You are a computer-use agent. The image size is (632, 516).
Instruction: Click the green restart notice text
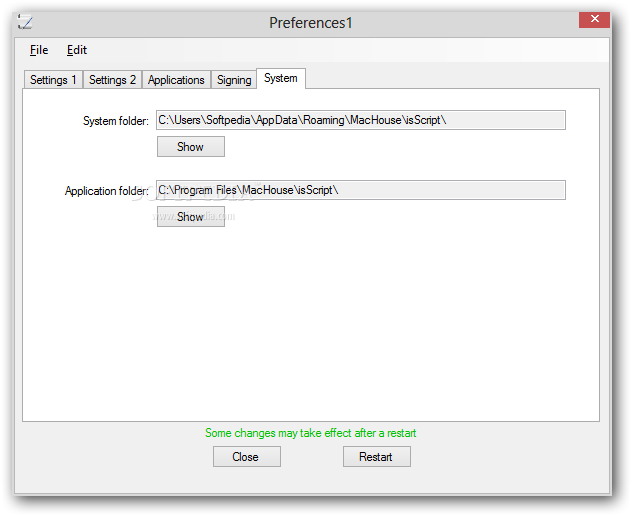pos(310,433)
